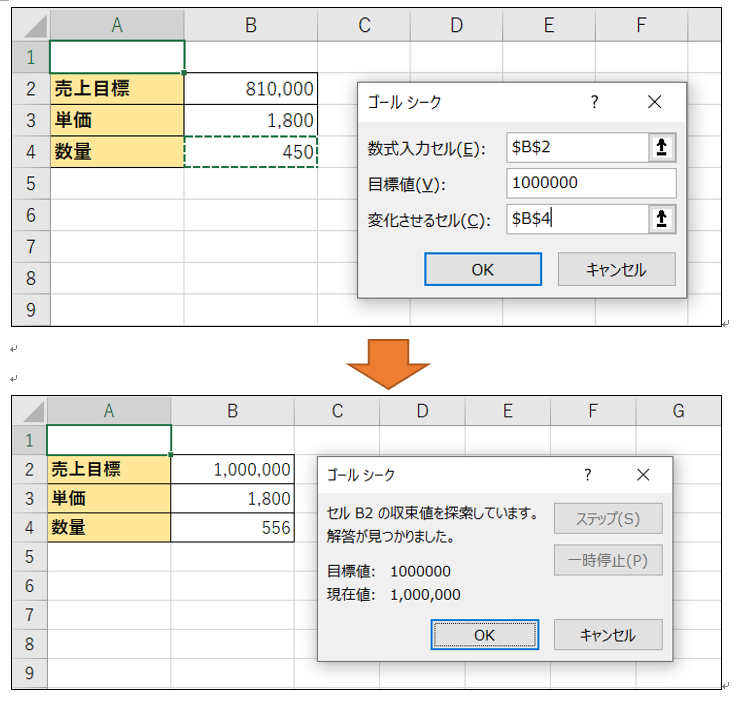Click select-all corner of top worksheet

31,25
